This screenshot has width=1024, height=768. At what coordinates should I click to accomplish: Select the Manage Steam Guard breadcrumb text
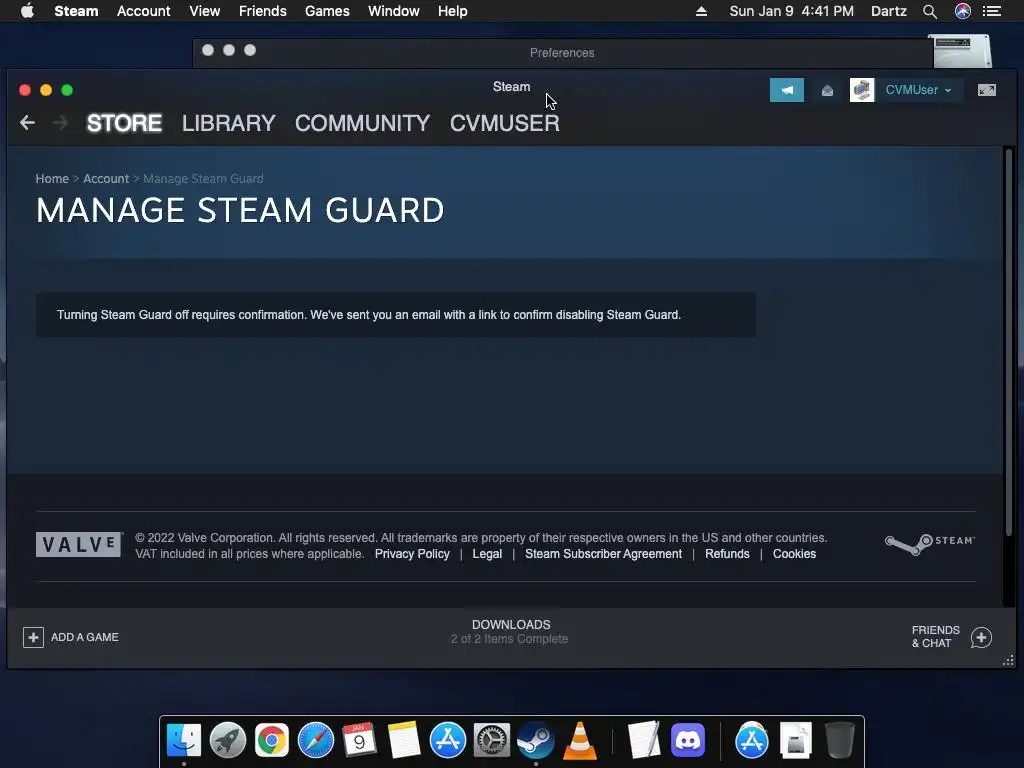tap(203, 179)
